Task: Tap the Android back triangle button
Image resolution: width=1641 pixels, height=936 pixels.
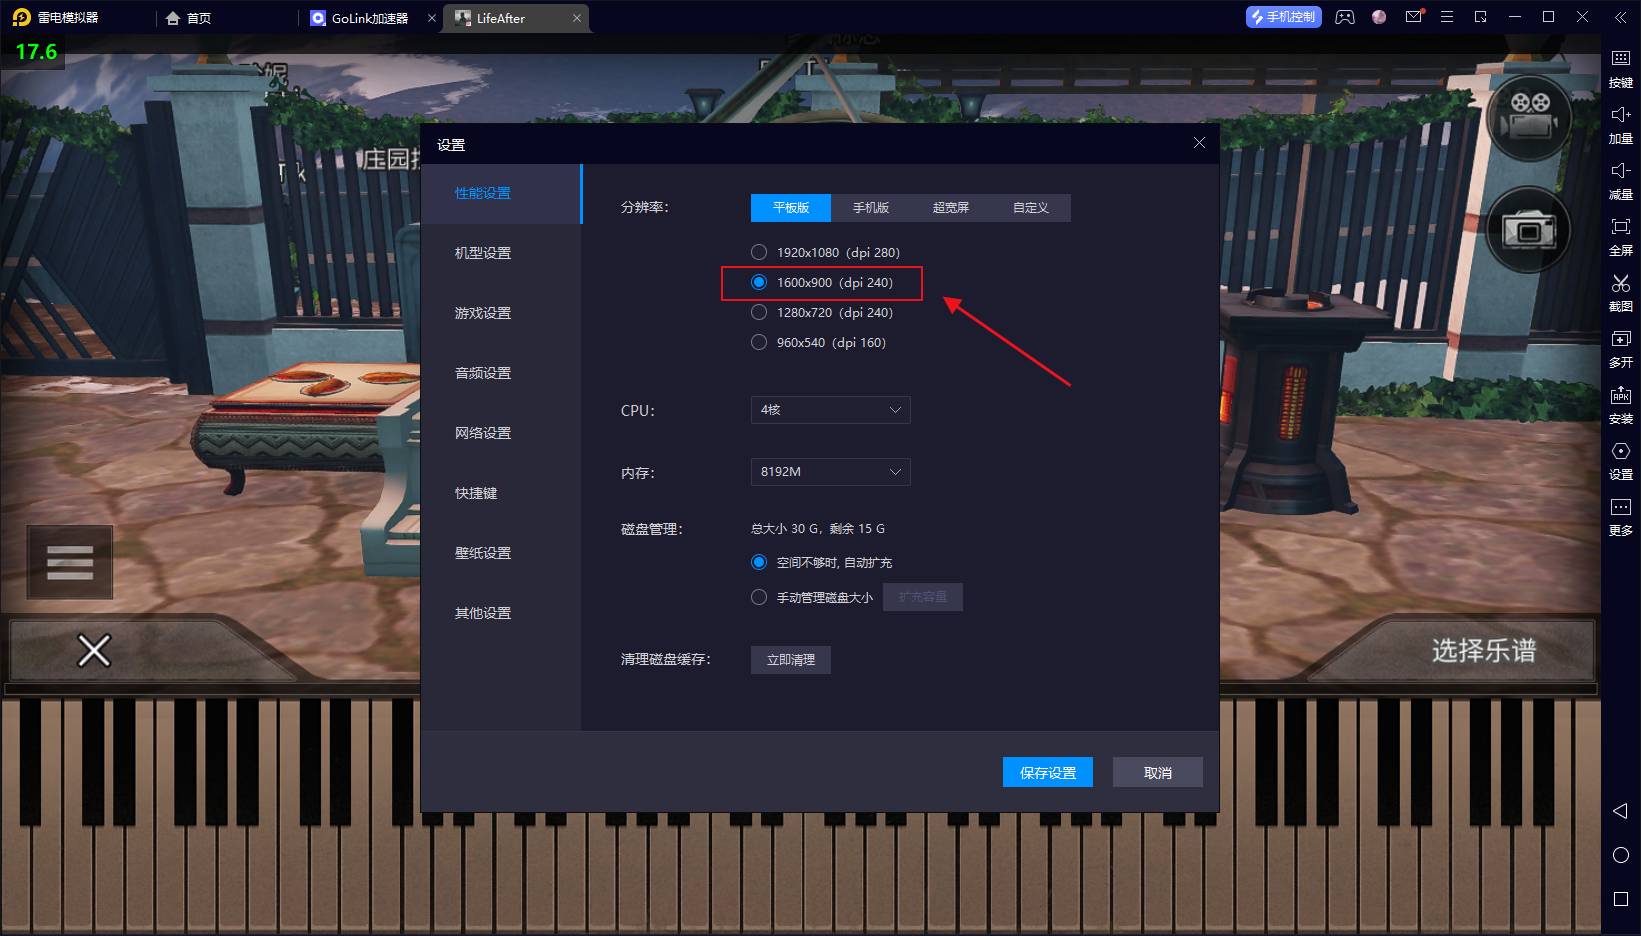Action: [1620, 810]
